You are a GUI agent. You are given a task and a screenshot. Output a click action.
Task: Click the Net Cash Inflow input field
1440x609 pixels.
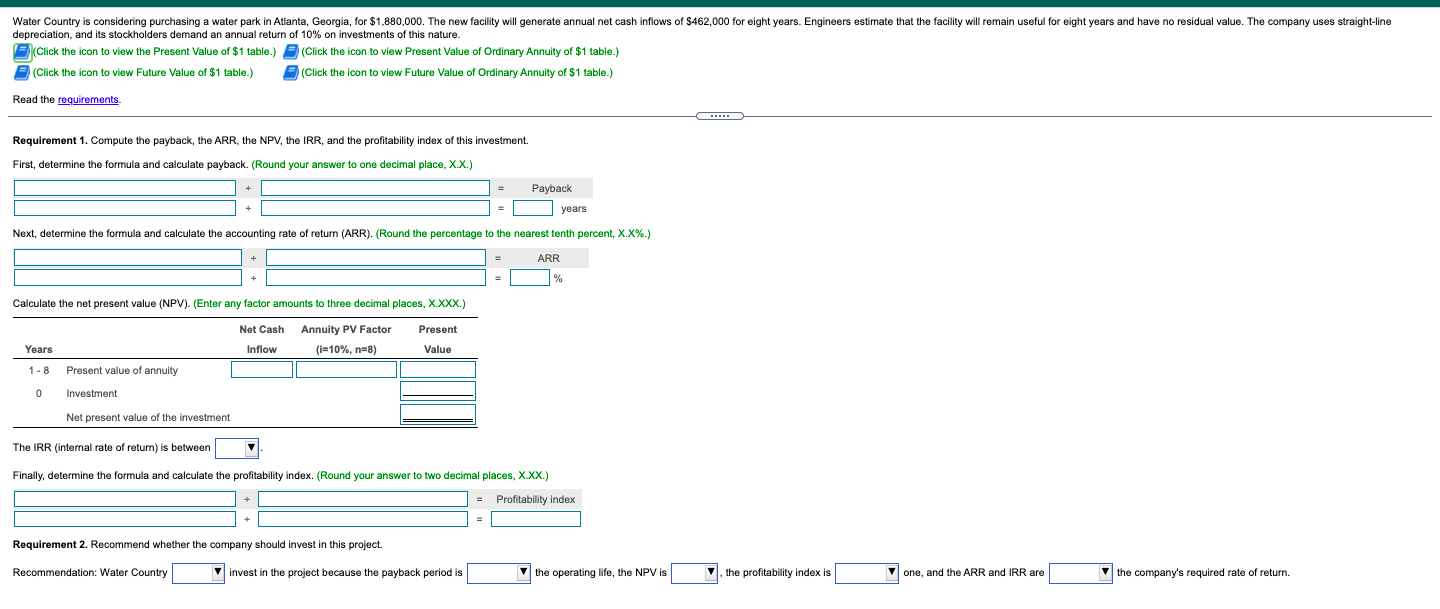point(262,370)
